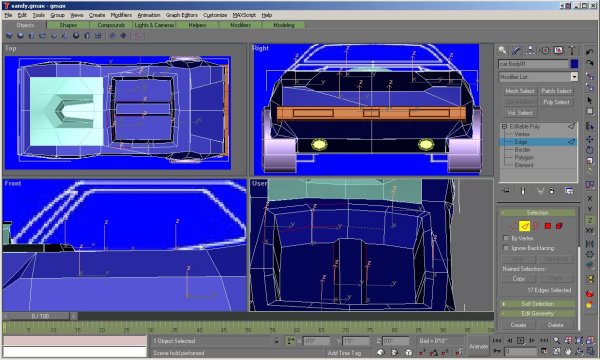This screenshot has height=360, width=600.
Task: Enable the By Vertex checkbox
Action: (x=506, y=238)
